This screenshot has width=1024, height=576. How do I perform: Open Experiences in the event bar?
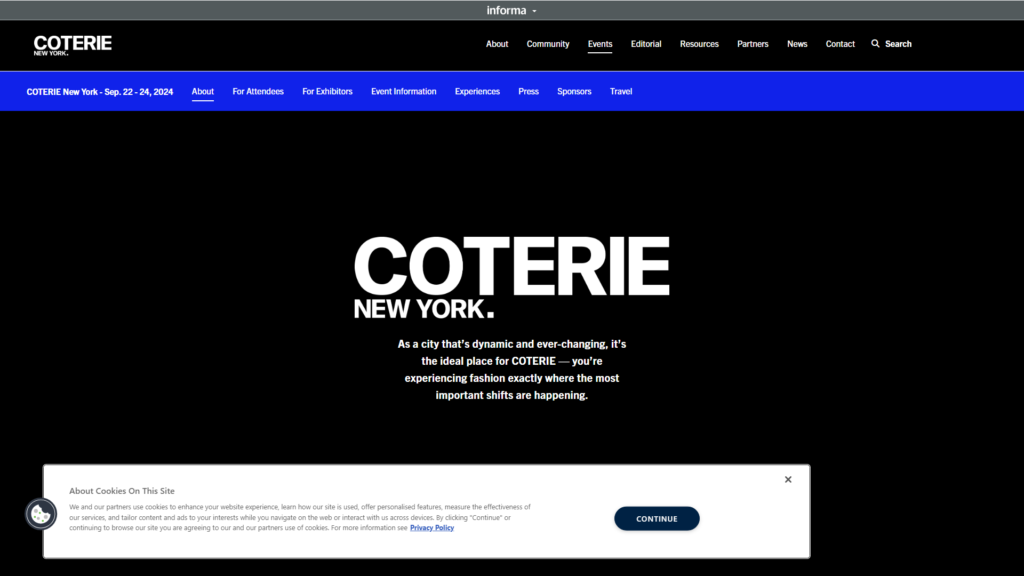(x=477, y=91)
